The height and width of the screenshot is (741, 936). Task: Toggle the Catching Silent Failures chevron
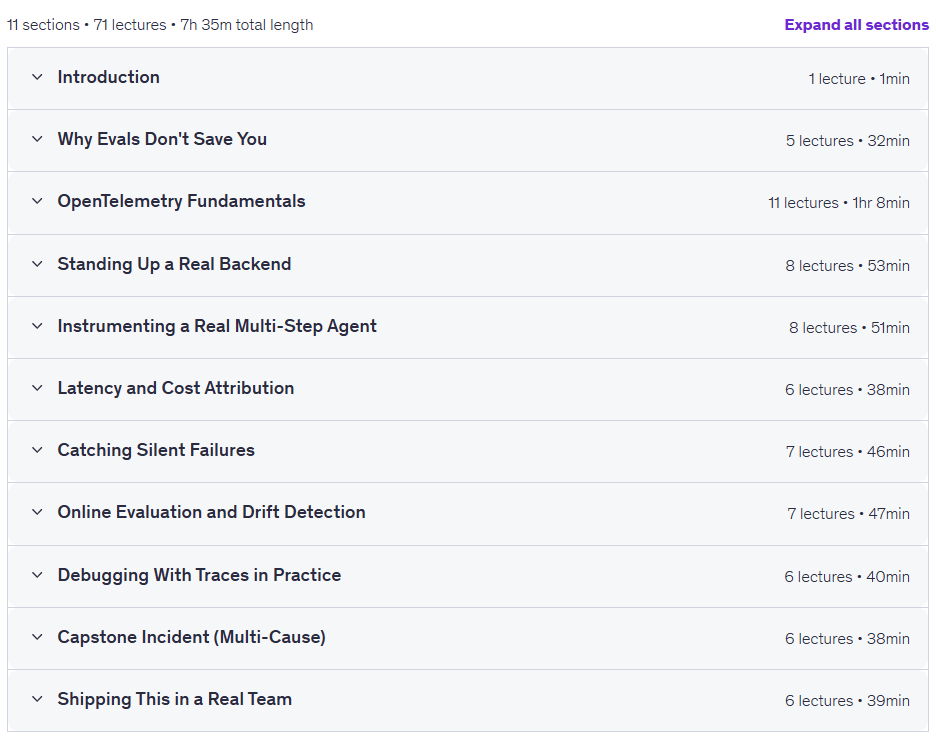pos(37,450)
